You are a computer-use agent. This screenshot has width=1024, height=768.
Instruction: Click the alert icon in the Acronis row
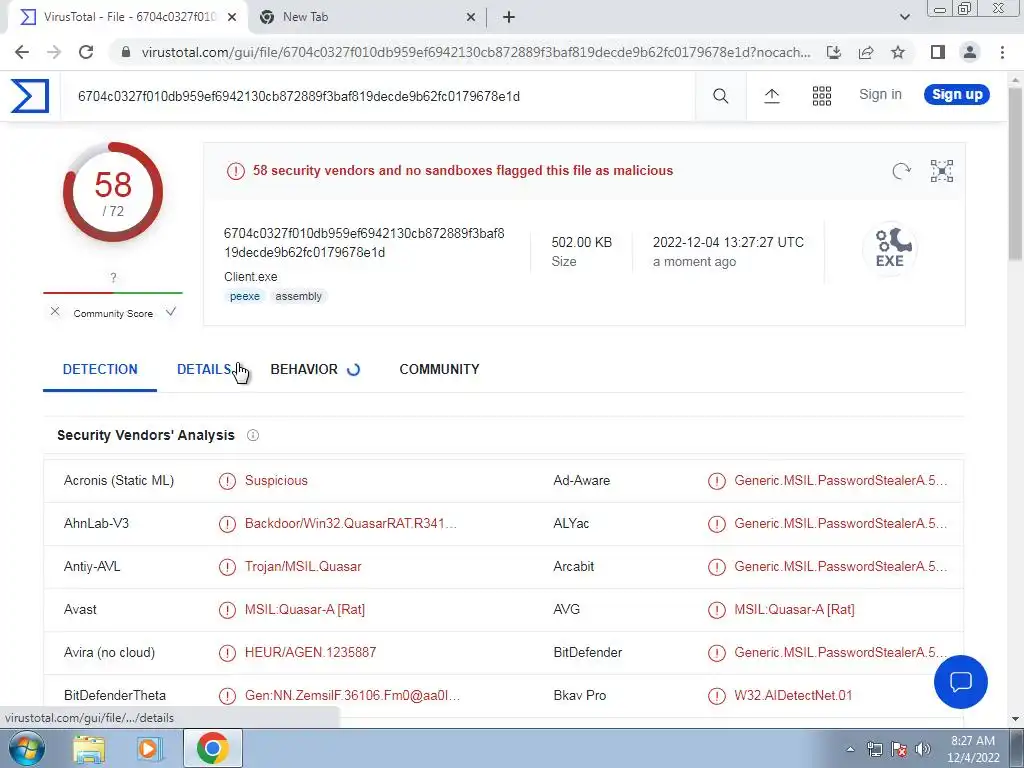pos(227,481)
